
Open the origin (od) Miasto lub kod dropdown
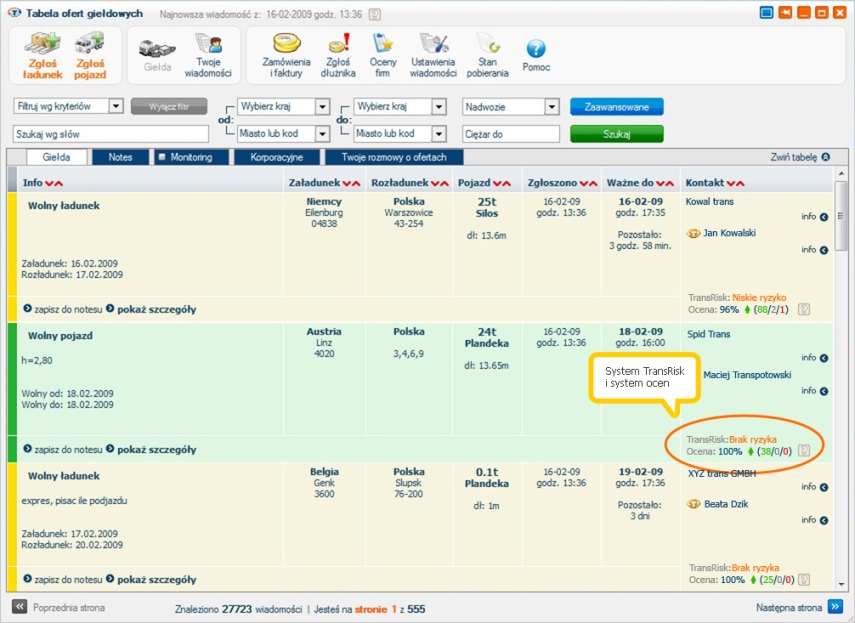[322, 134]
